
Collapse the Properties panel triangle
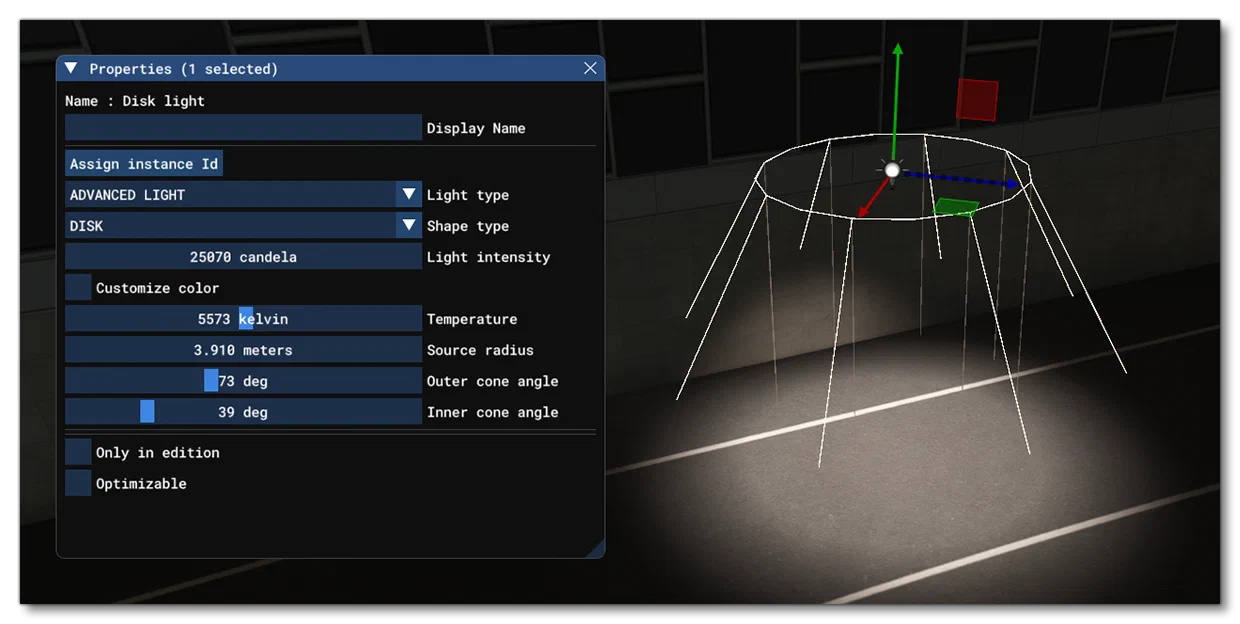(71, 68)
